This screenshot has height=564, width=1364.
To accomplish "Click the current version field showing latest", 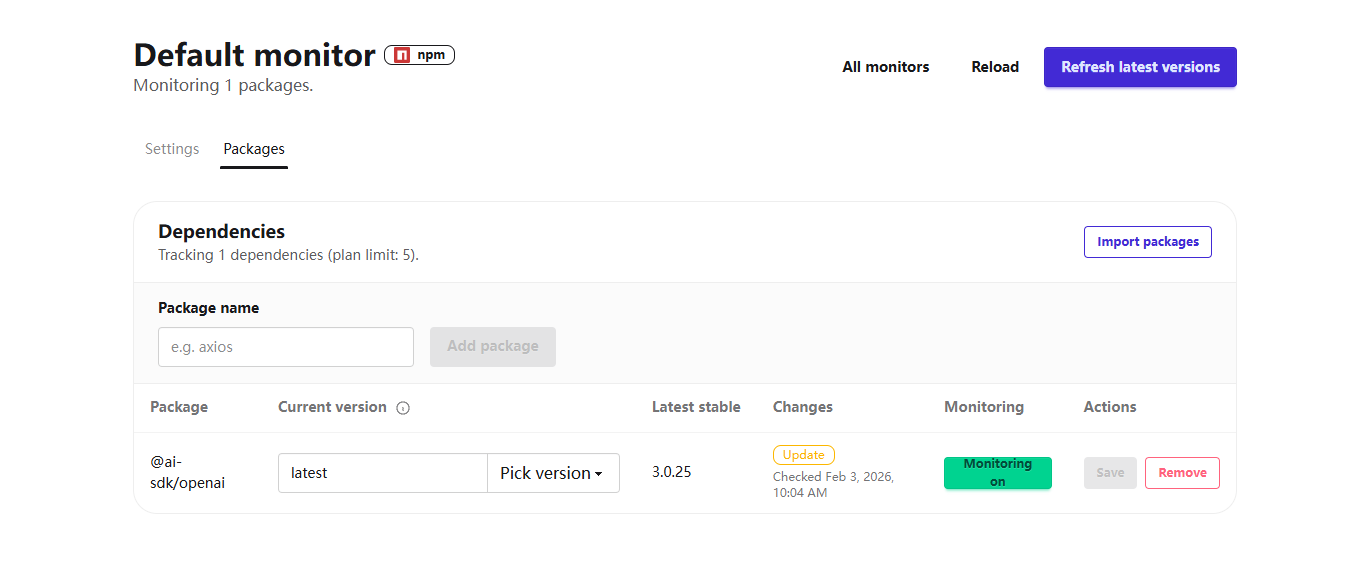I will click(383, 473).
